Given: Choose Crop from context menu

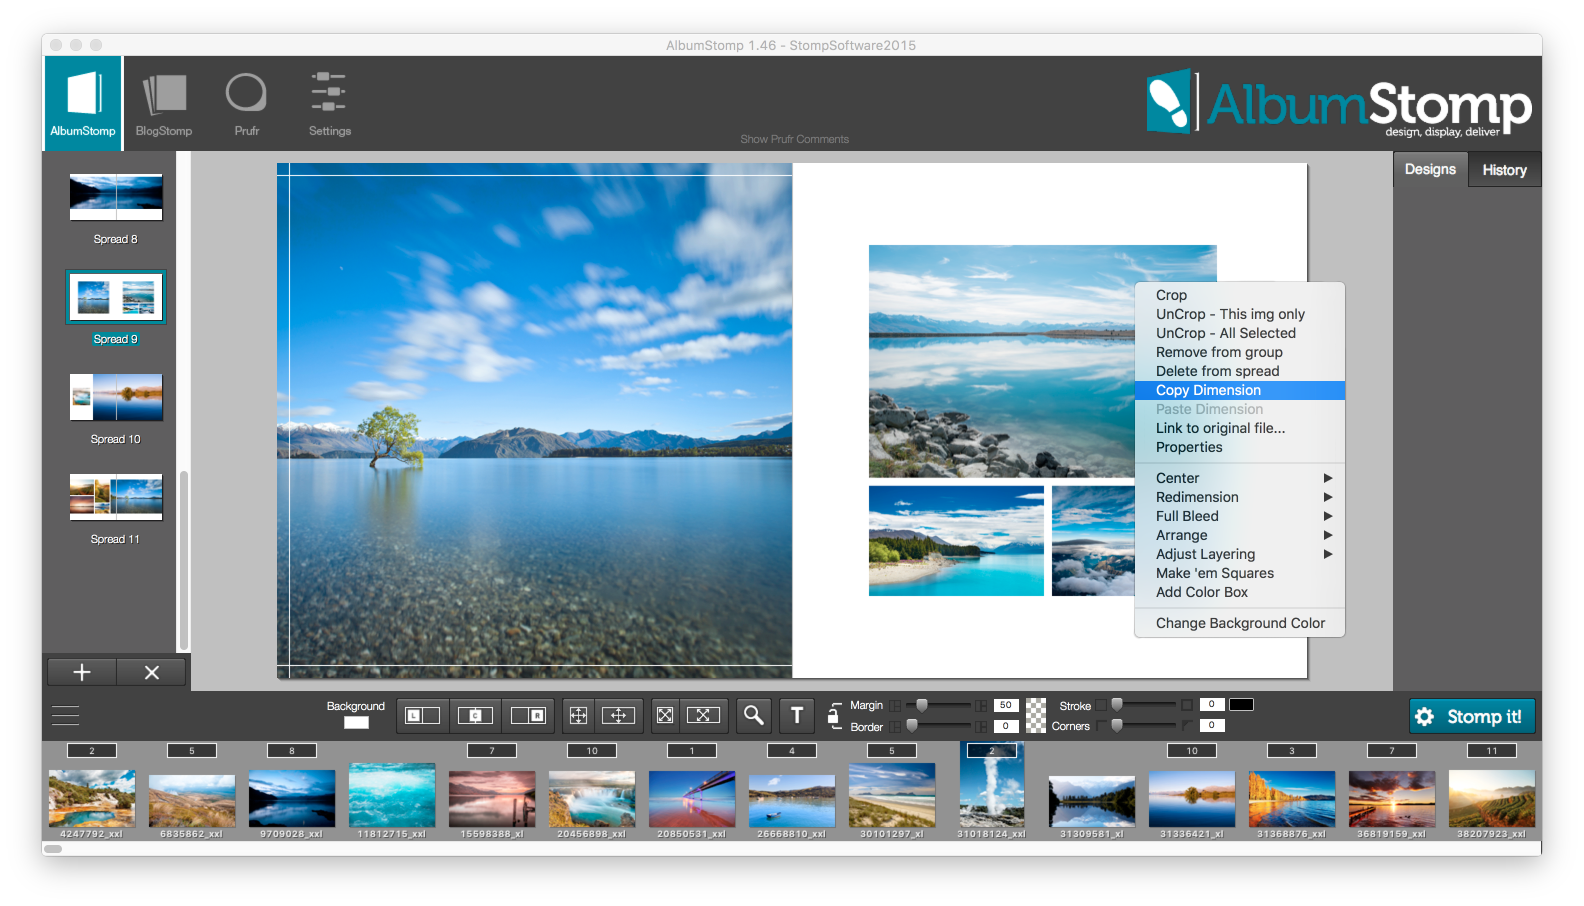Looking at the screenshot, I should pos(1240,295).
